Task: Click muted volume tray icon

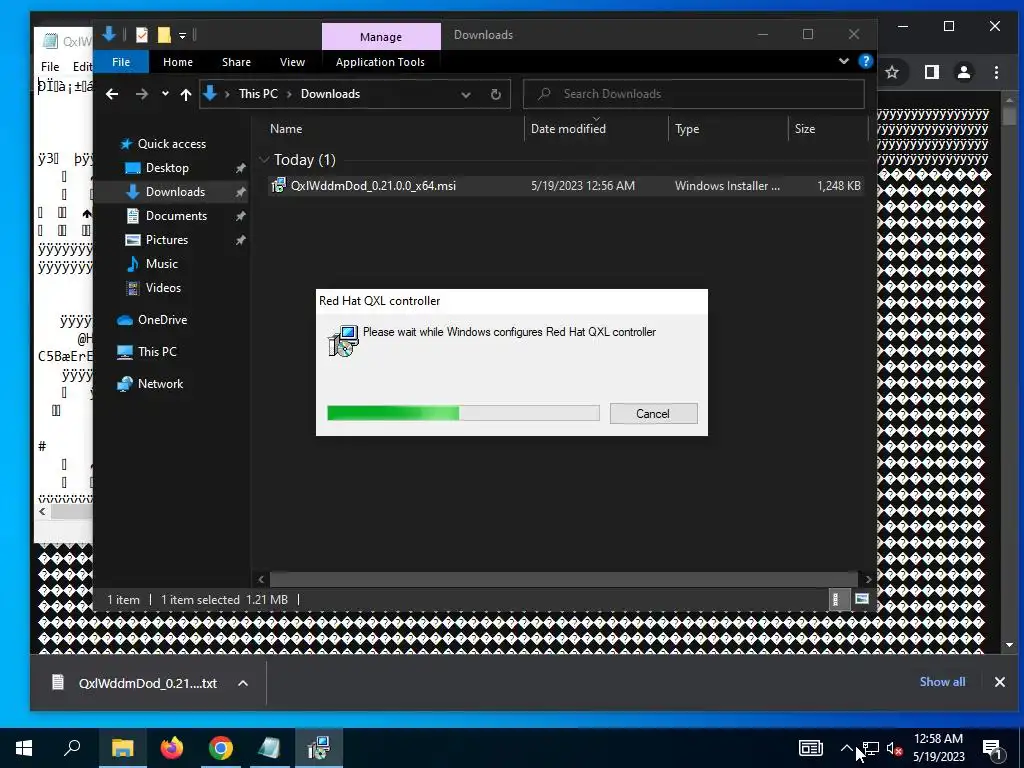Action: [x=894, y=748]
